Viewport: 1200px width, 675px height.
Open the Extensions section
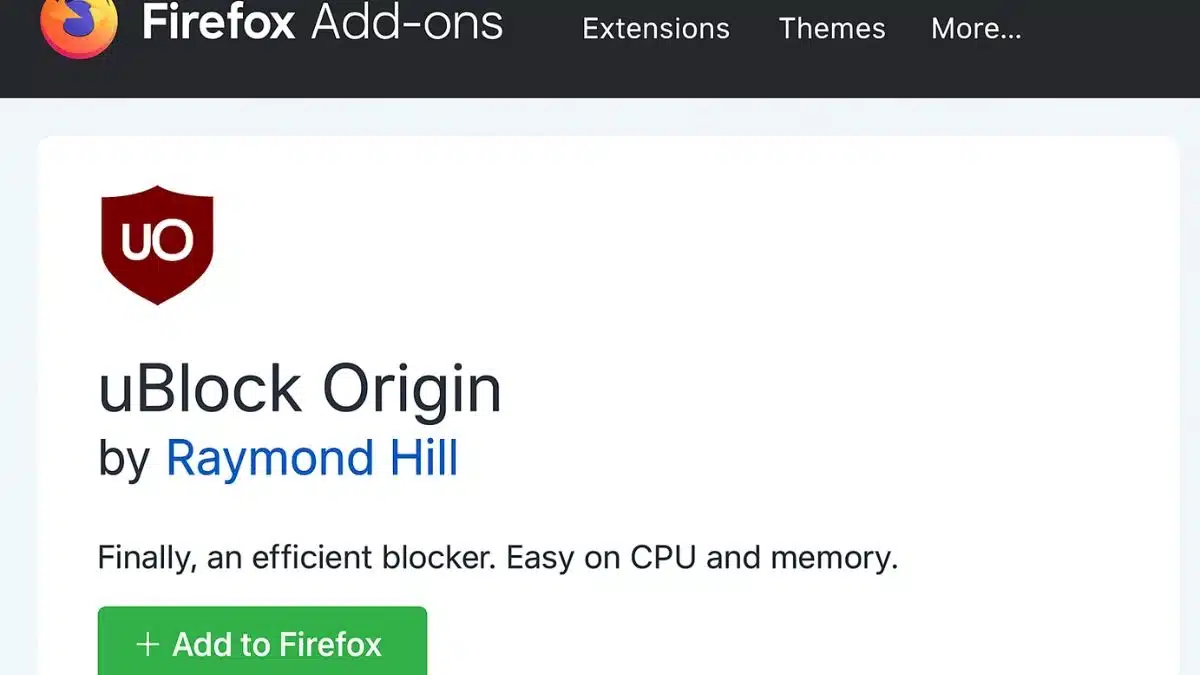pyautogui.click(x=656, y=29)
